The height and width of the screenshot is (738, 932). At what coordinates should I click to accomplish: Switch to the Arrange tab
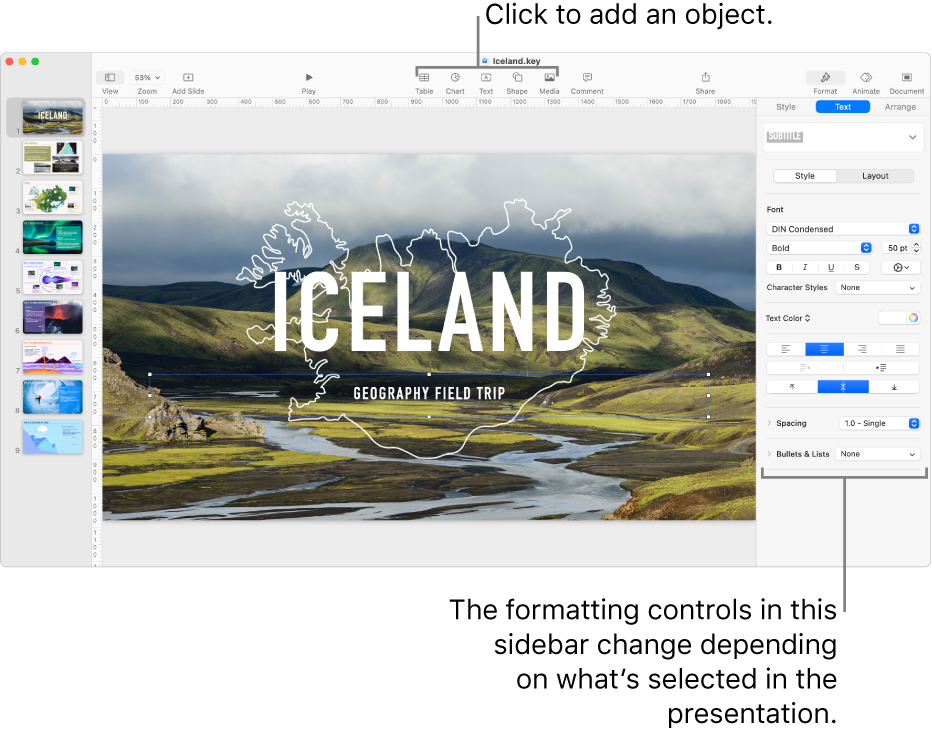[899, 107]
